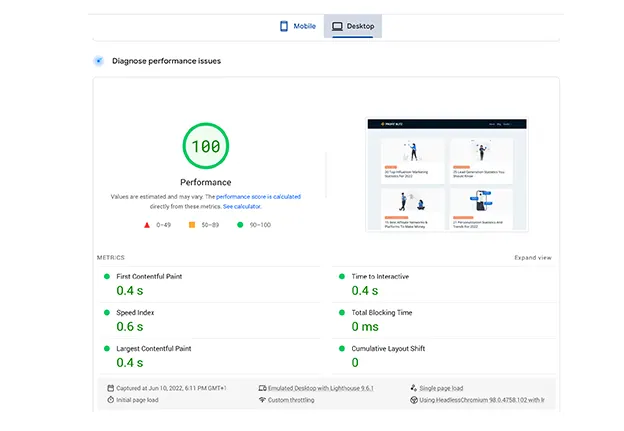
Task: Click the green circle 90–100 legend icon
Action: point(240,225)
